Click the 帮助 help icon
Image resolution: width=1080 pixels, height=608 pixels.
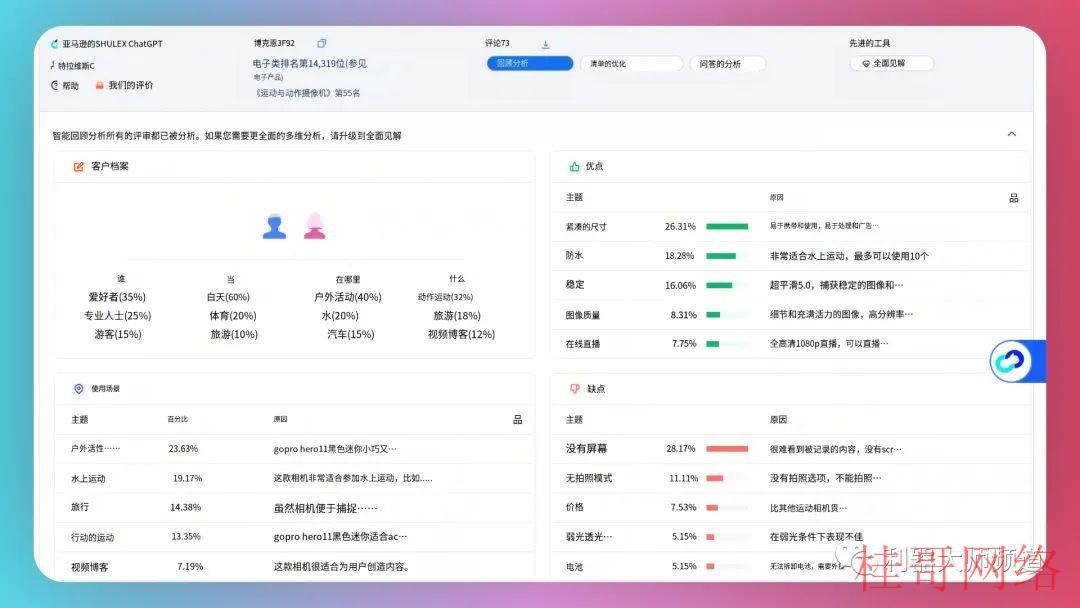click(55, 85)
